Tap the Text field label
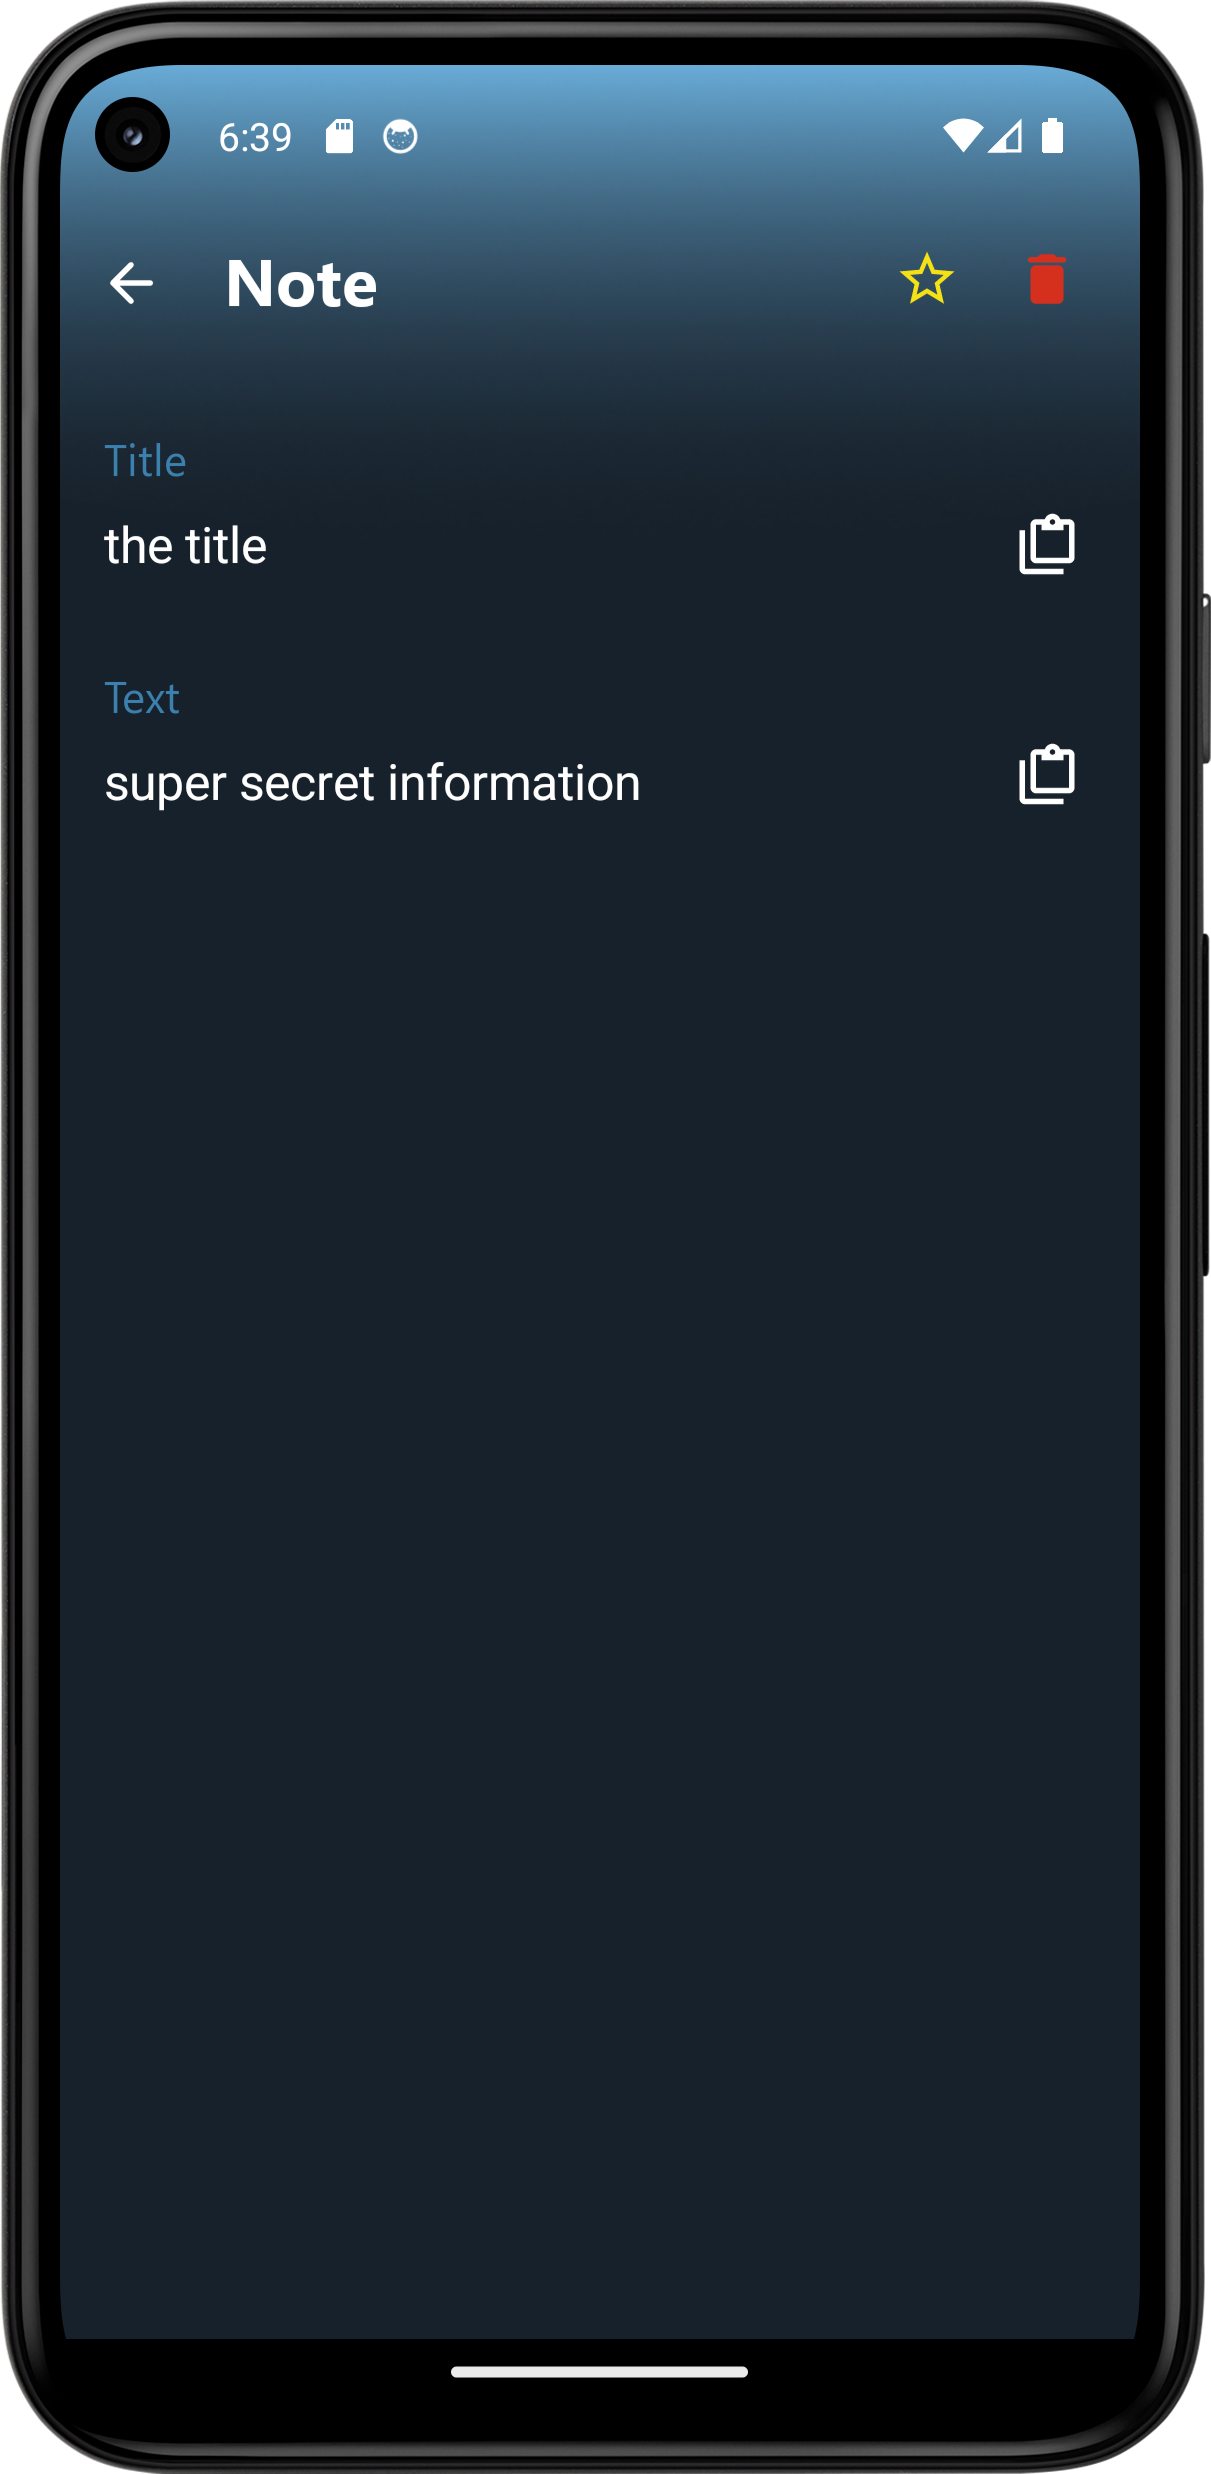 click(x=142, y=698)
